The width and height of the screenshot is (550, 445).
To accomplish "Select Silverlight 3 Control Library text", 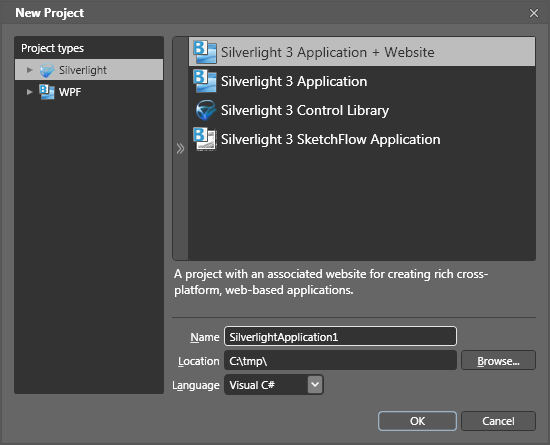I will 305,110.
